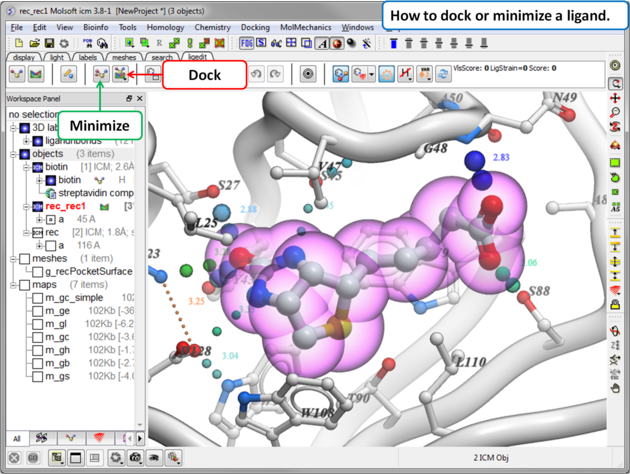The image size is (630, 474).
Task: Click the save floppy disk icon
Action: (49, 43)
